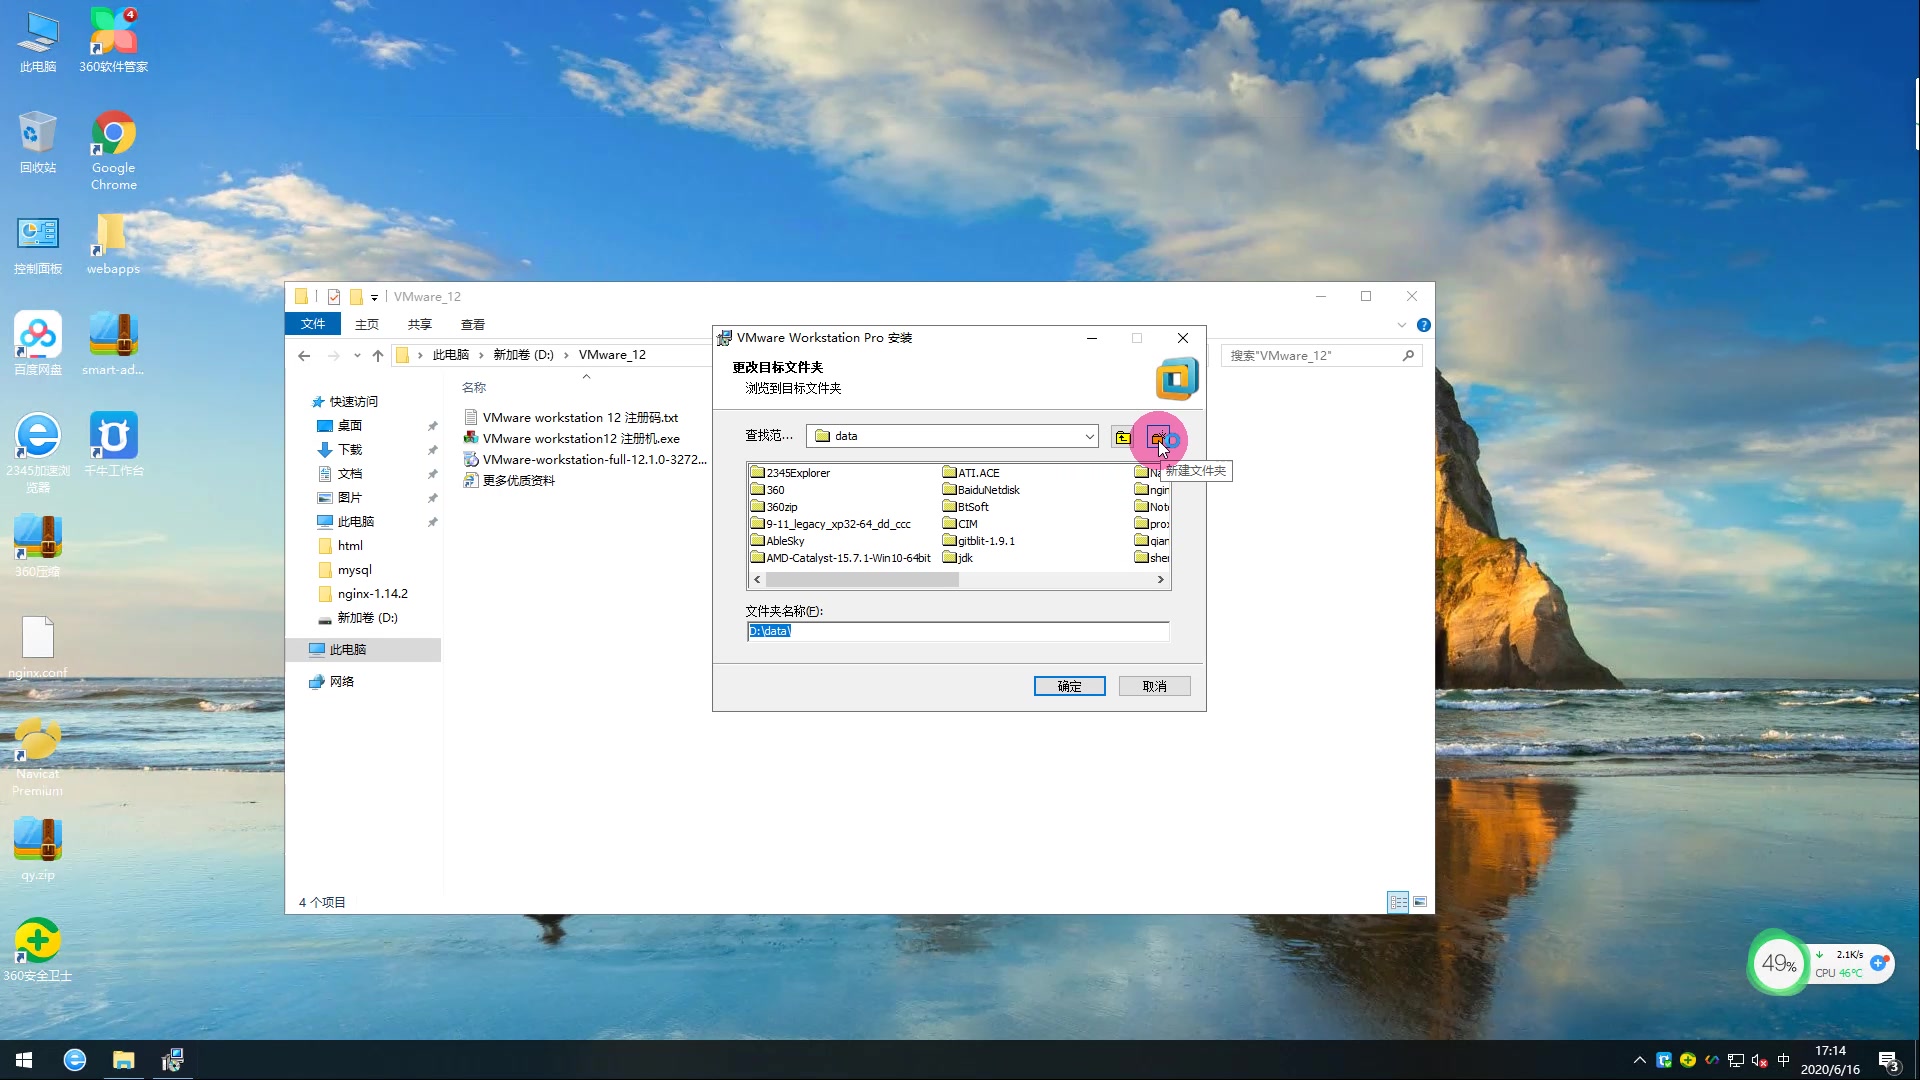
Task: Select the AbleSky folder
Action: 777,541
